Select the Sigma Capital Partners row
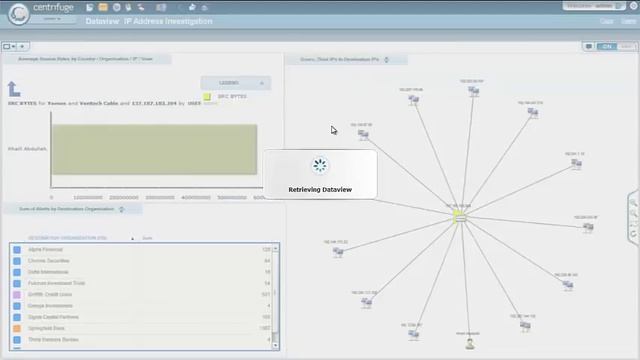 [142, 317]
